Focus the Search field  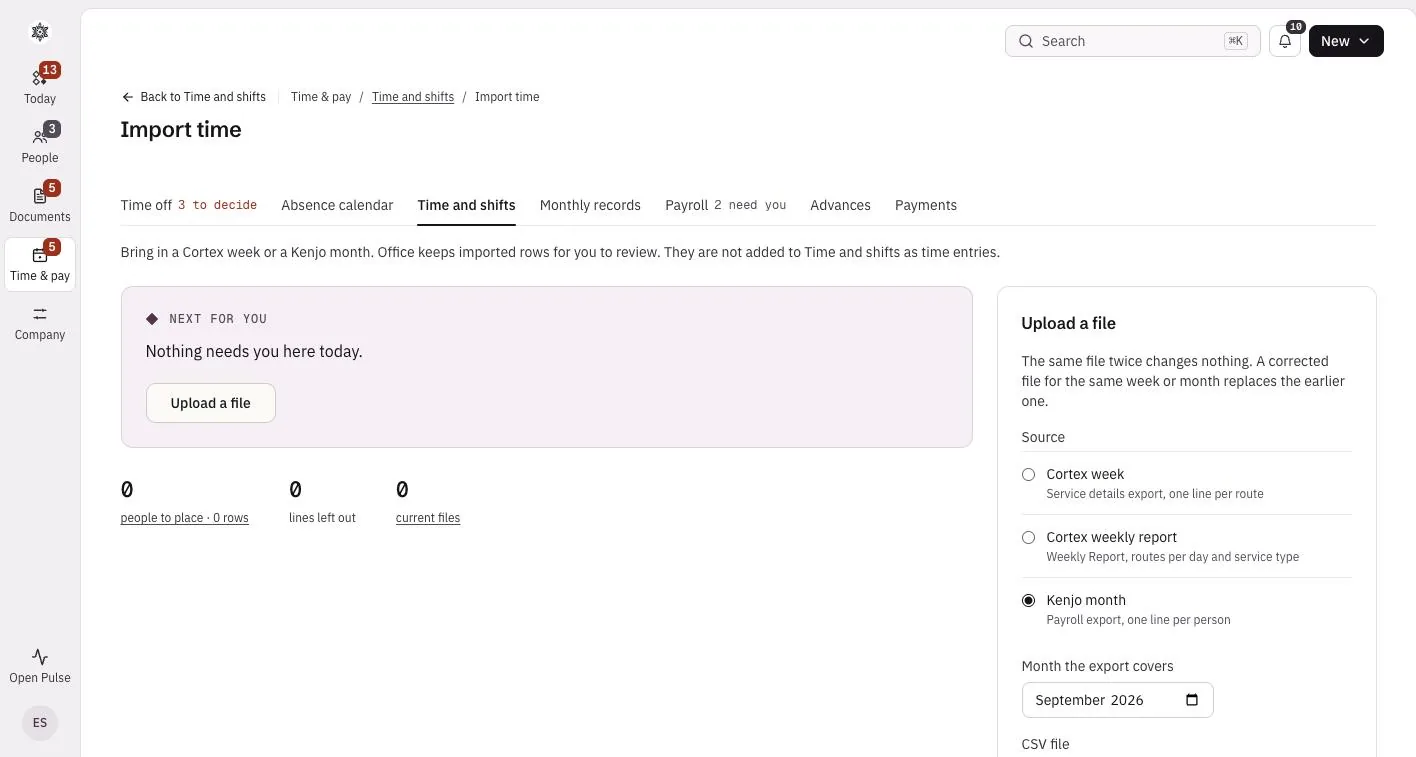1132,41
